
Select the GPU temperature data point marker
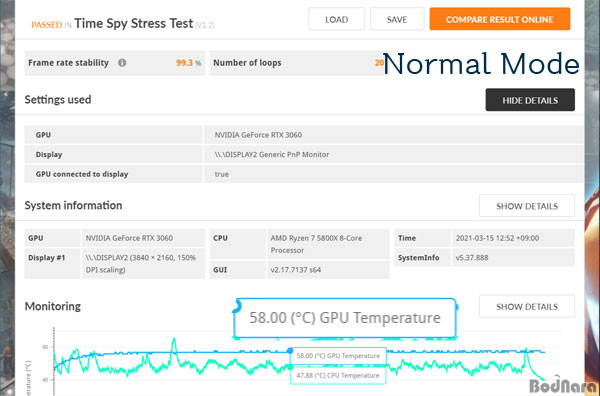pos(290,351)
